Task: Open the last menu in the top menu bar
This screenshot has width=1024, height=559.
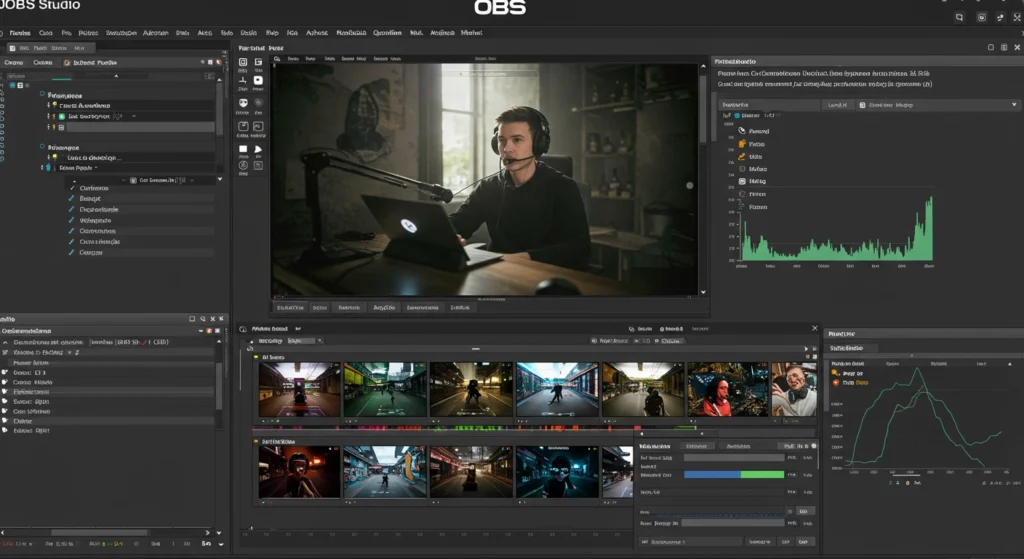Action: coord(471,33)
